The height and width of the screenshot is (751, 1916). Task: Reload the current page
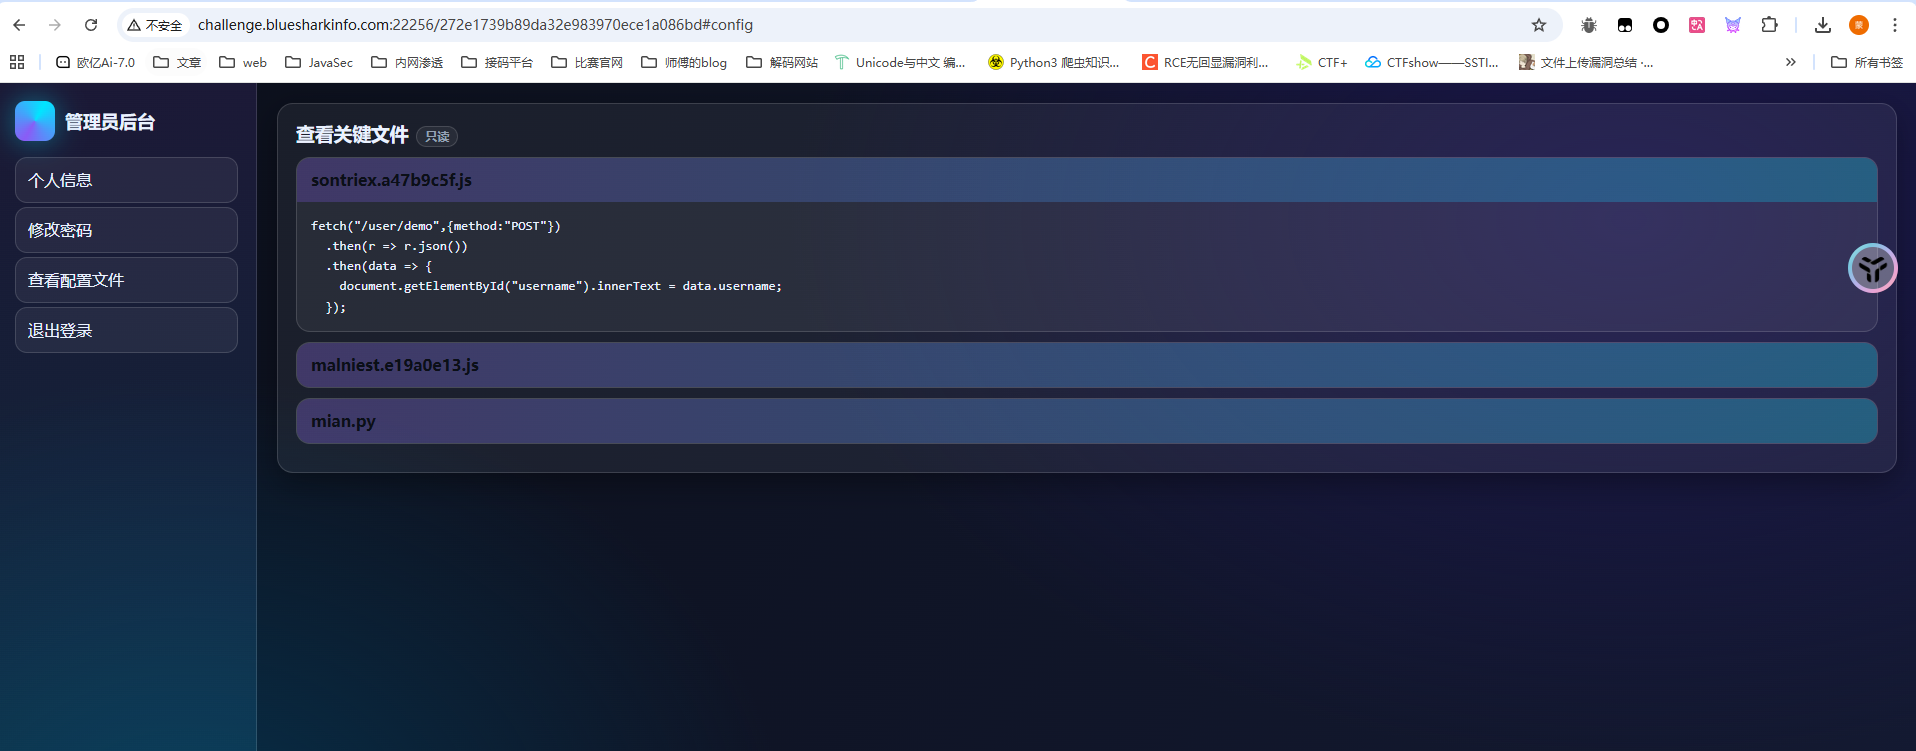click(91, 25)
